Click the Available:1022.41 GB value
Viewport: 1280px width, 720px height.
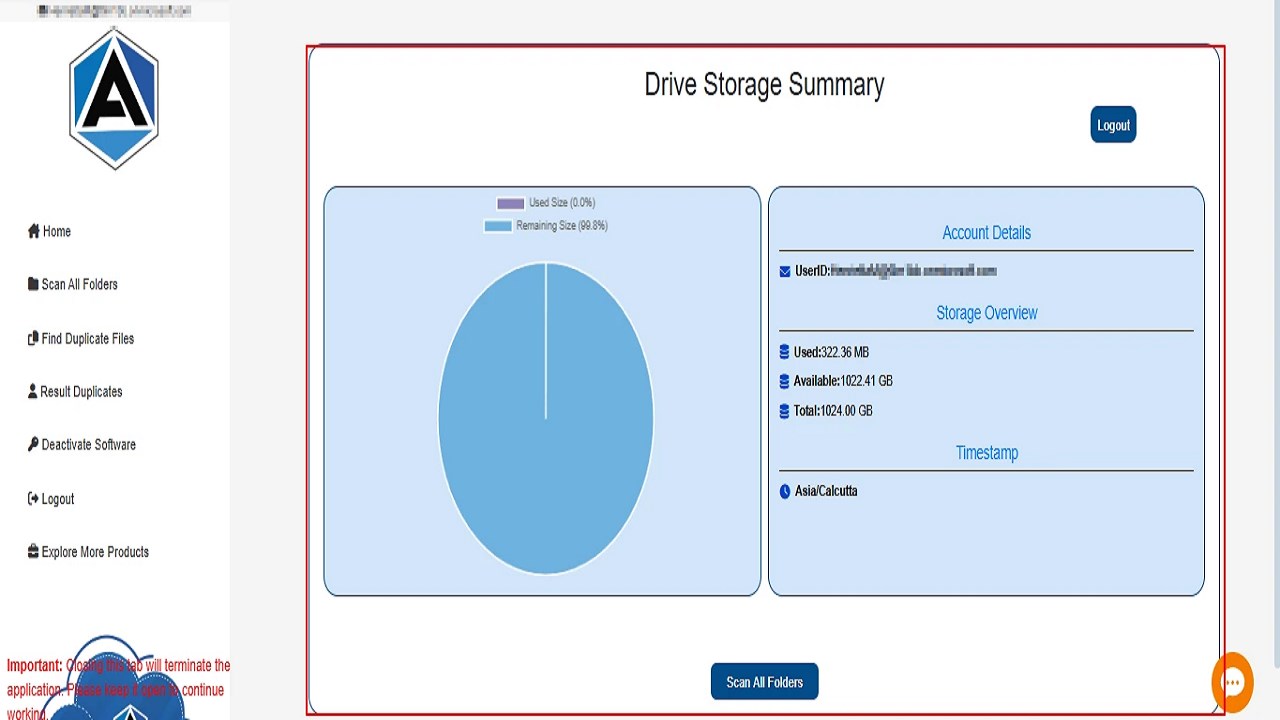point(843,381)
